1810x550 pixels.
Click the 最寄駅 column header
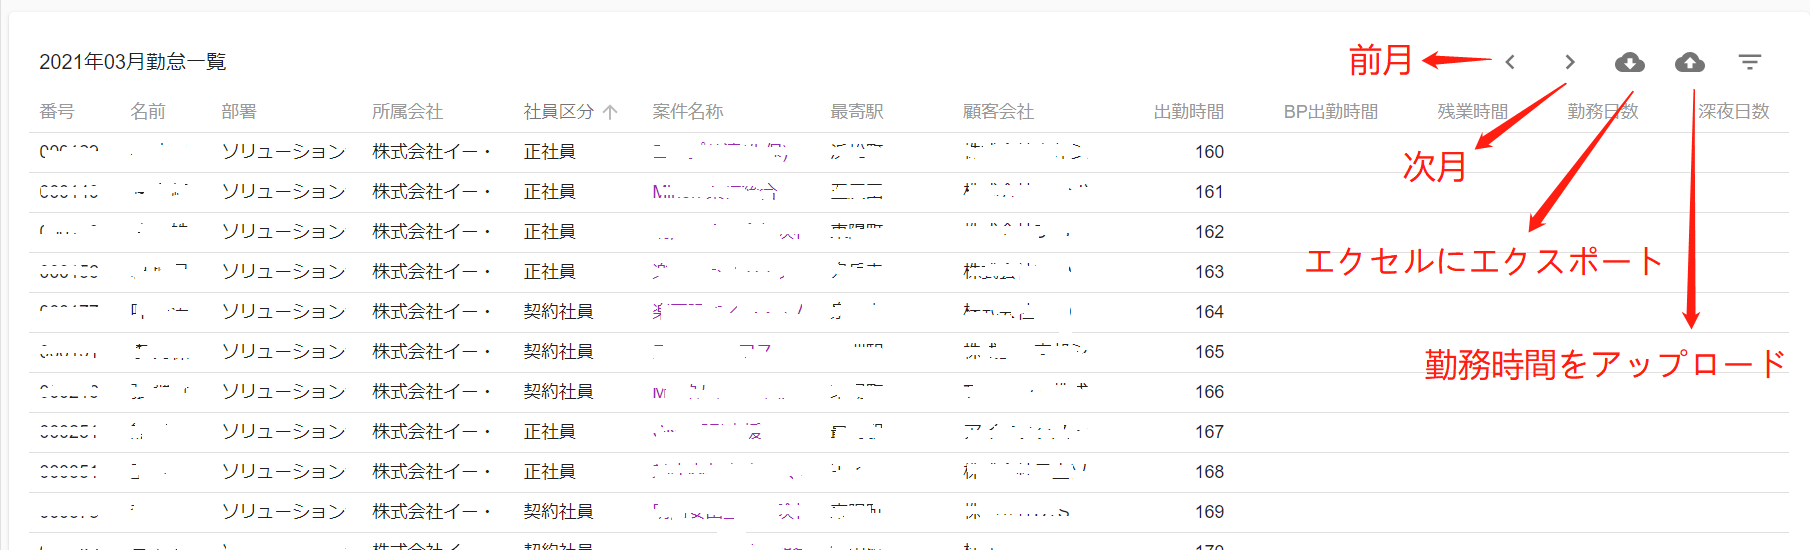(857, 112)
